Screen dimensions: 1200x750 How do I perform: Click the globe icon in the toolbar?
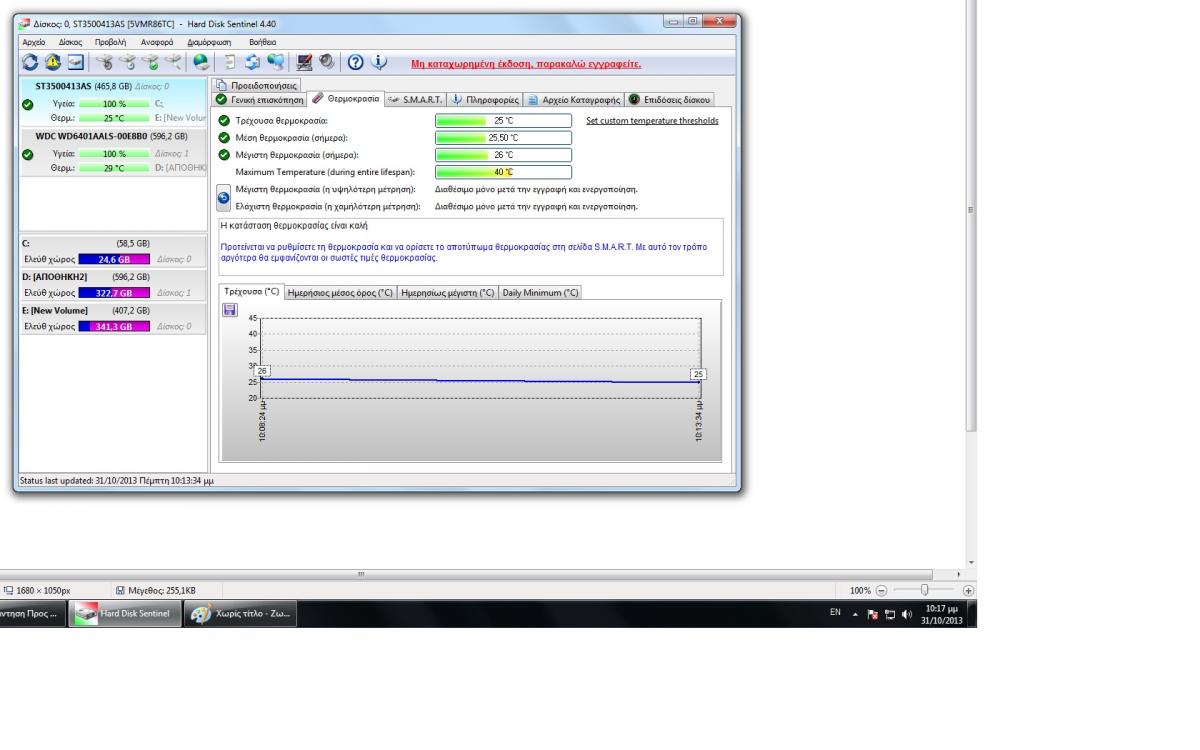200,62
